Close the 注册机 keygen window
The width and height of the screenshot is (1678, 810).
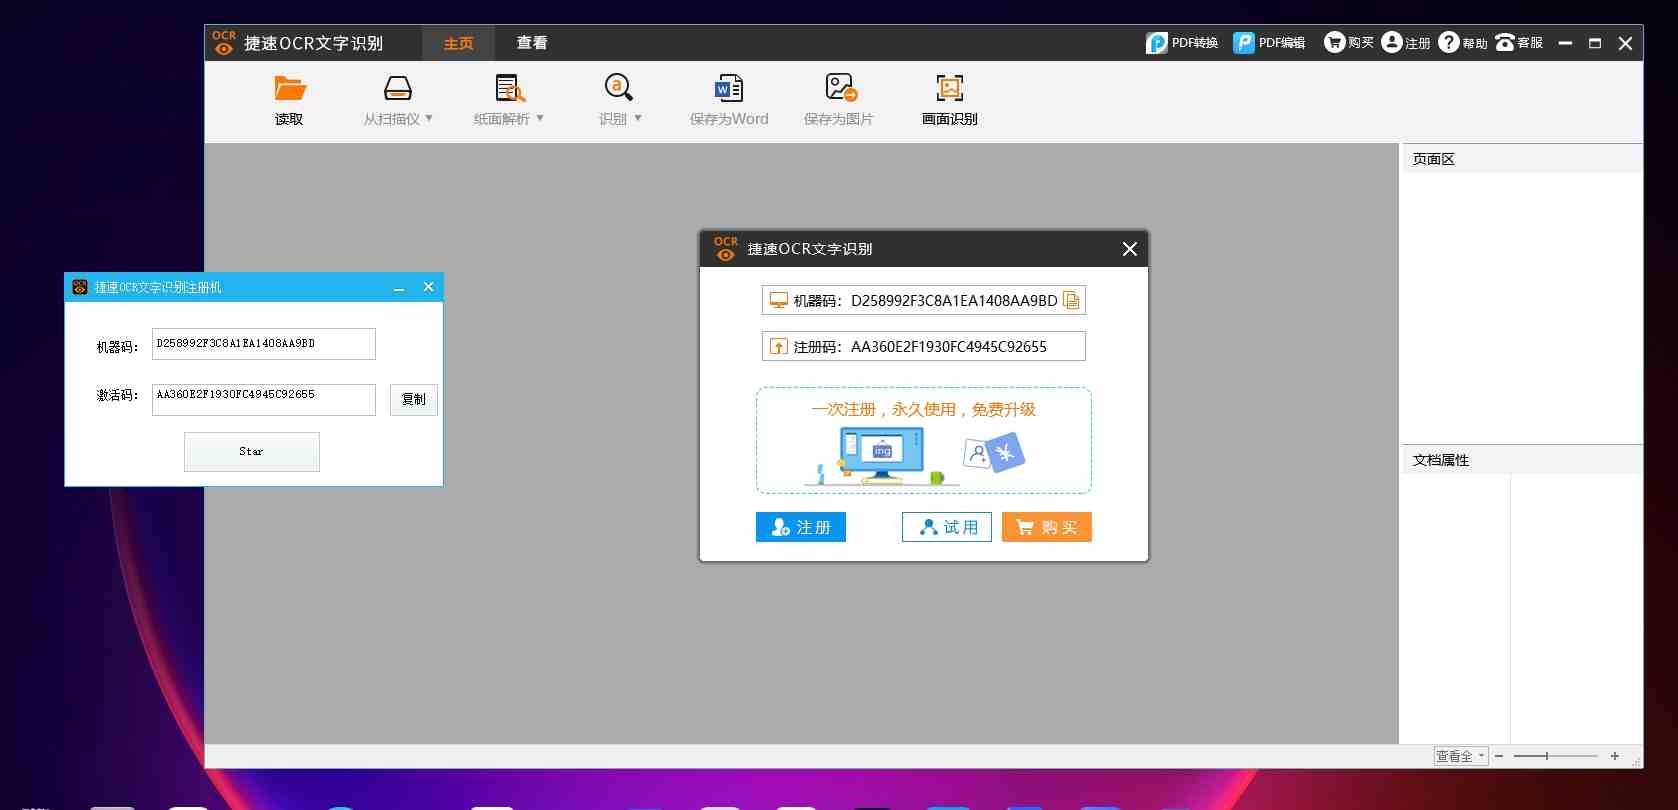428,287
